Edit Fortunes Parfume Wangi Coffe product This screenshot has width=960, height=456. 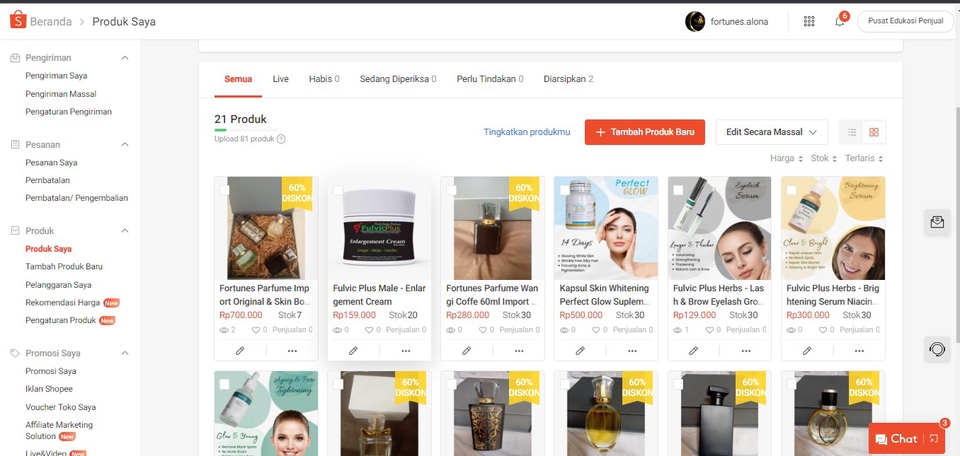[467, 351]
